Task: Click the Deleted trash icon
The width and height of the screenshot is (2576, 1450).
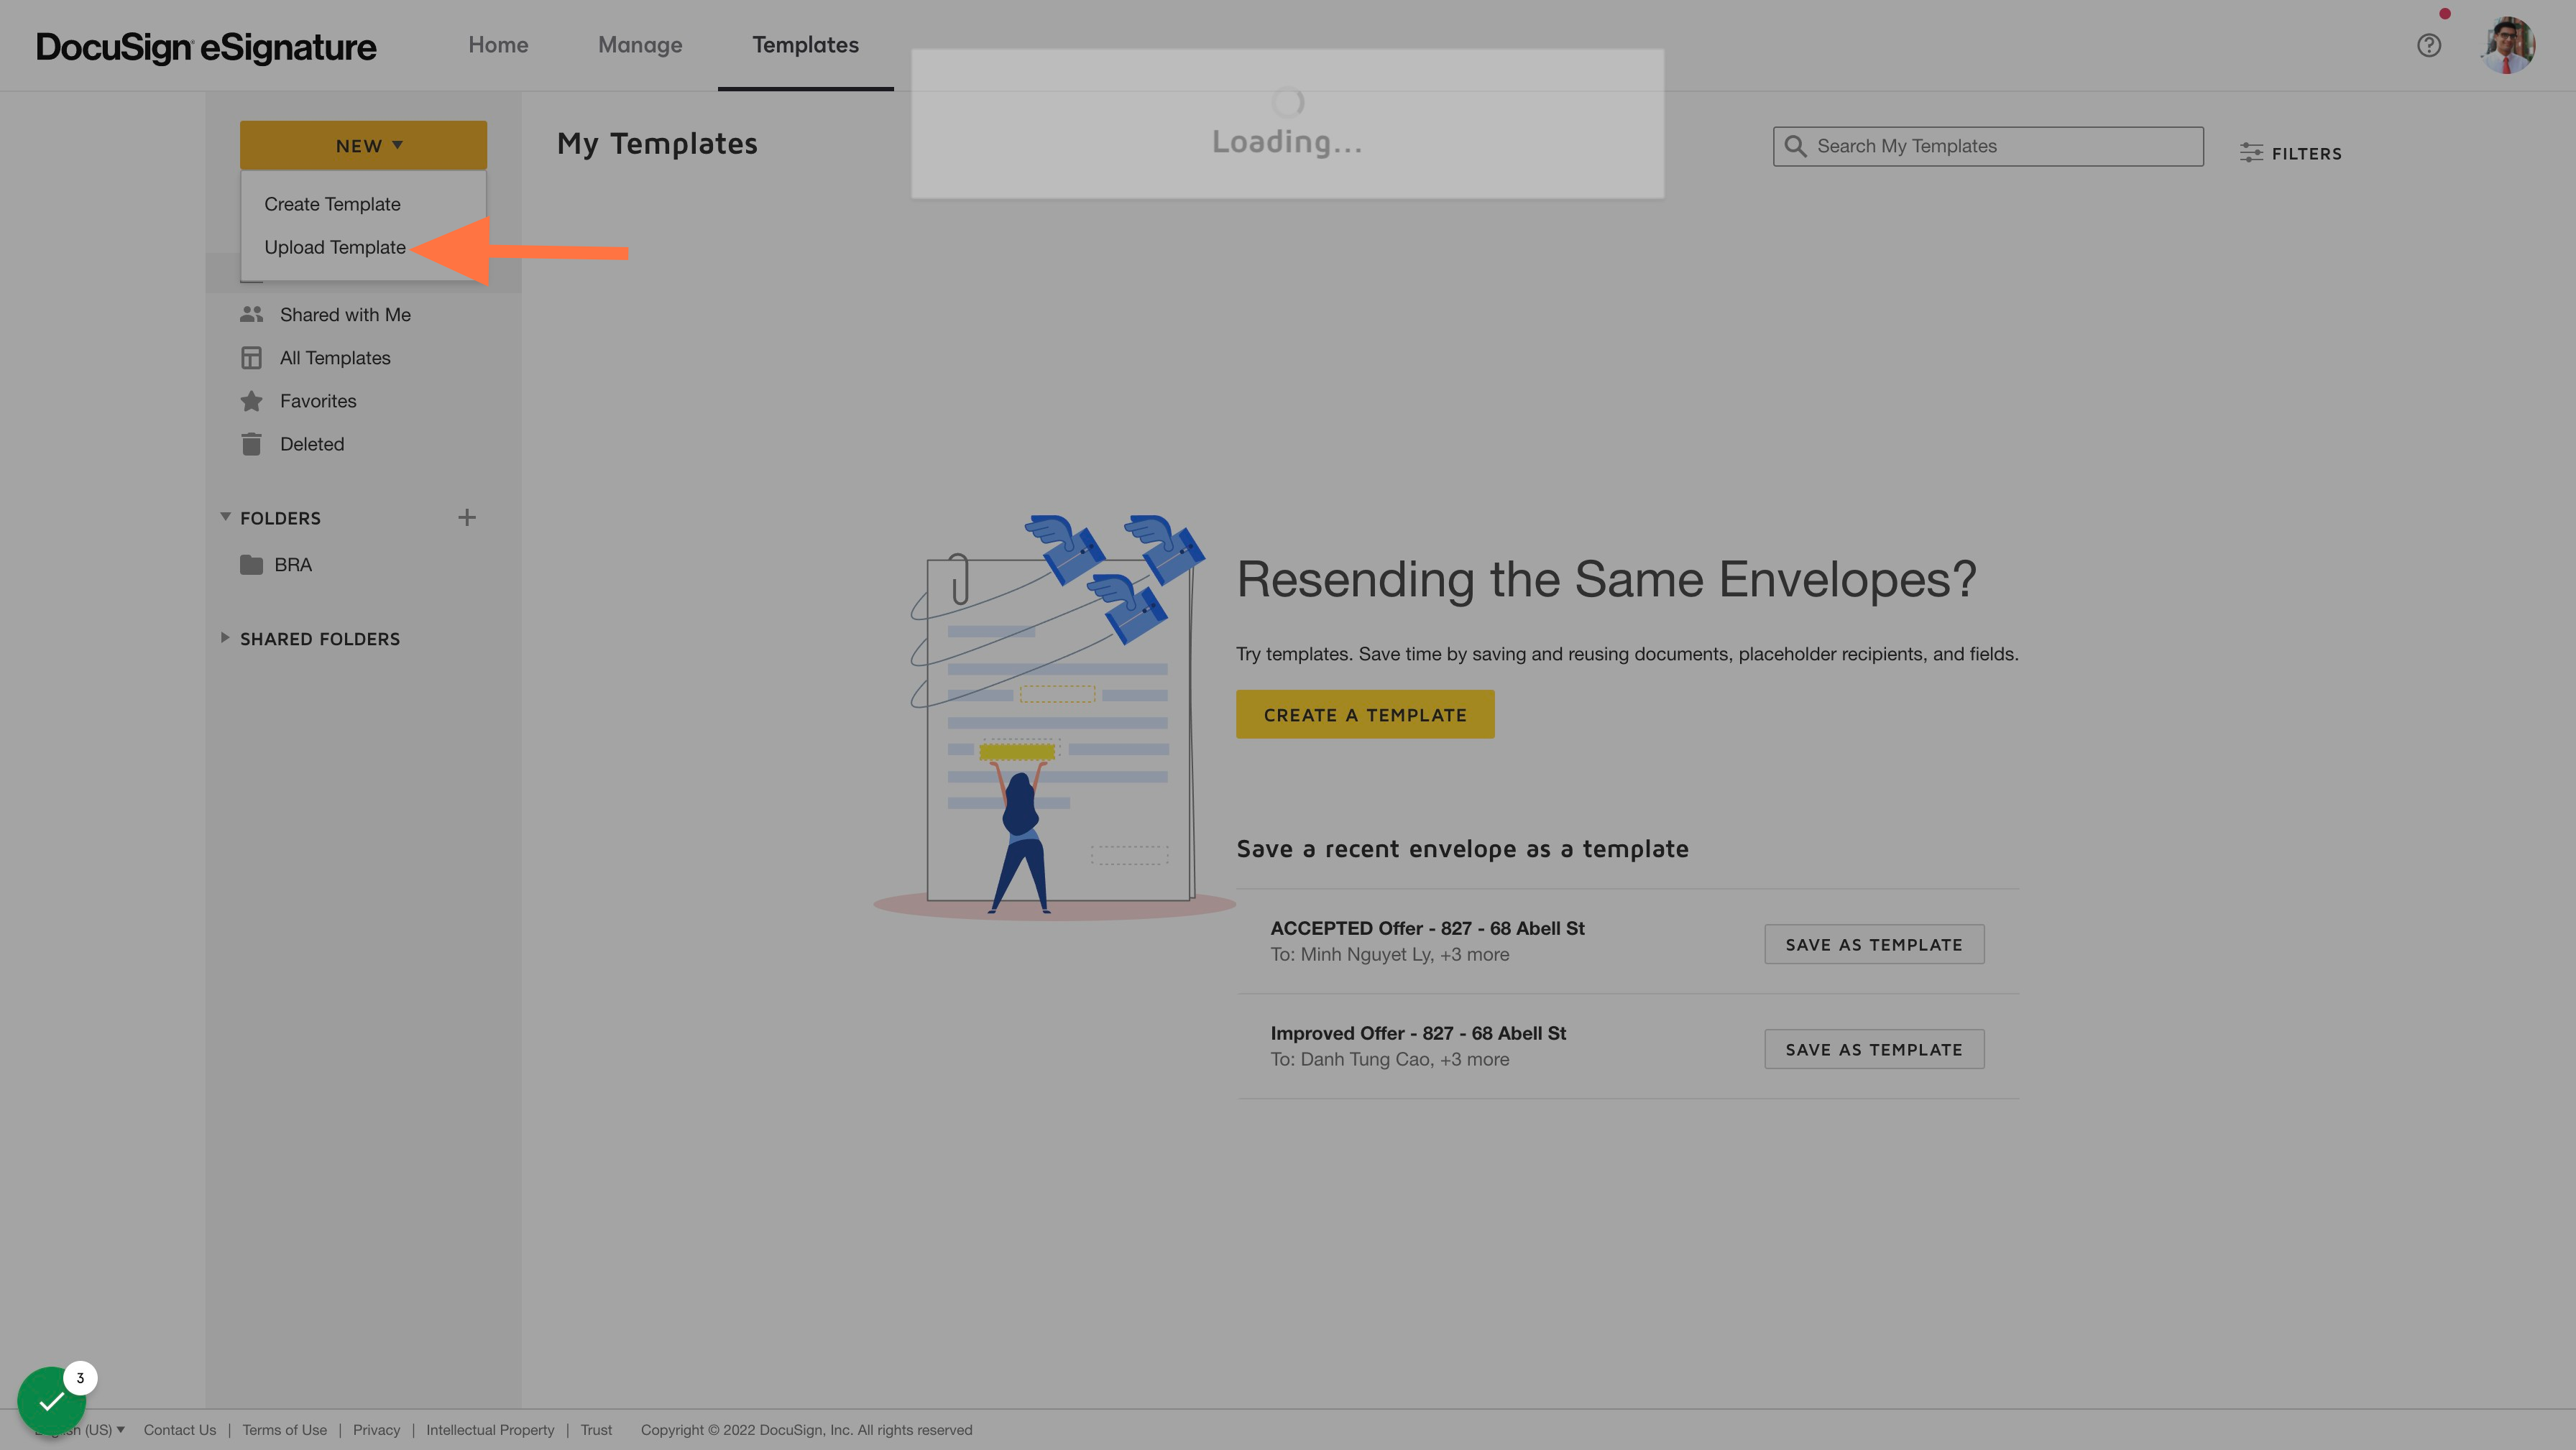Action: tap(251, 443)
